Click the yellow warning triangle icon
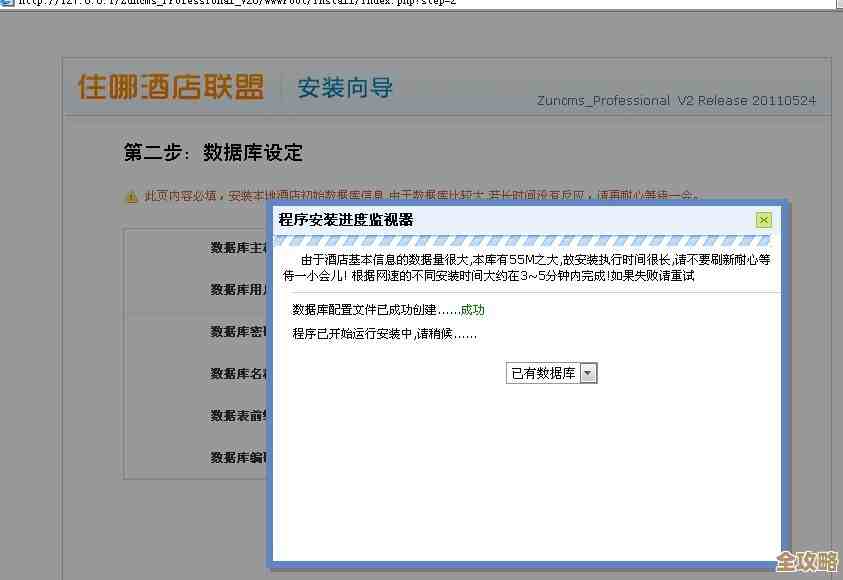This screenshot has width=843, height=580. [x=129, y=198]
